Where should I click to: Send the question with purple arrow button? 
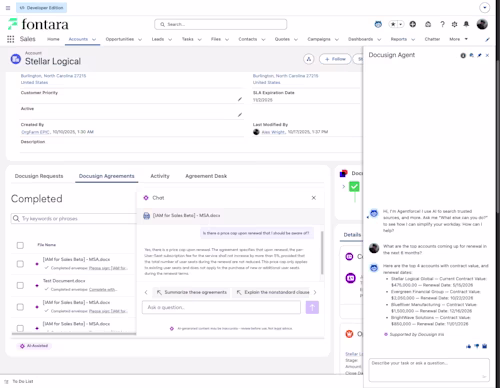tap(312, 307)
